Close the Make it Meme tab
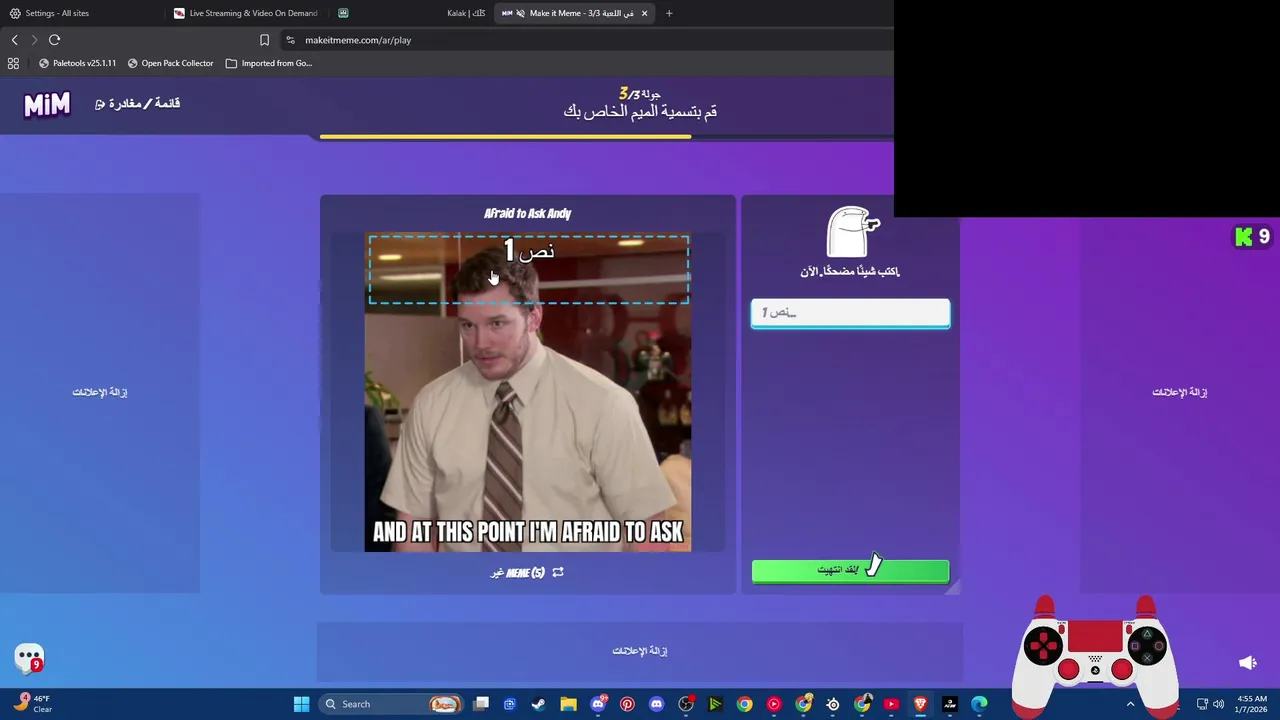The width and height of the screenshot is (1280, 720). coord(644,13)
